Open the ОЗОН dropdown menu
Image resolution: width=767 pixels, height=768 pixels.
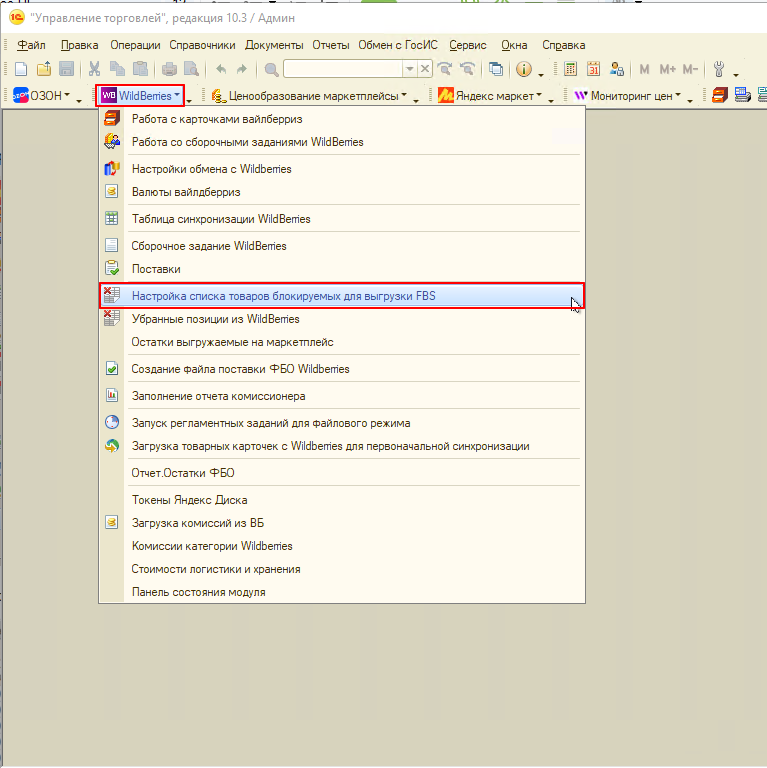coord(41,96)
